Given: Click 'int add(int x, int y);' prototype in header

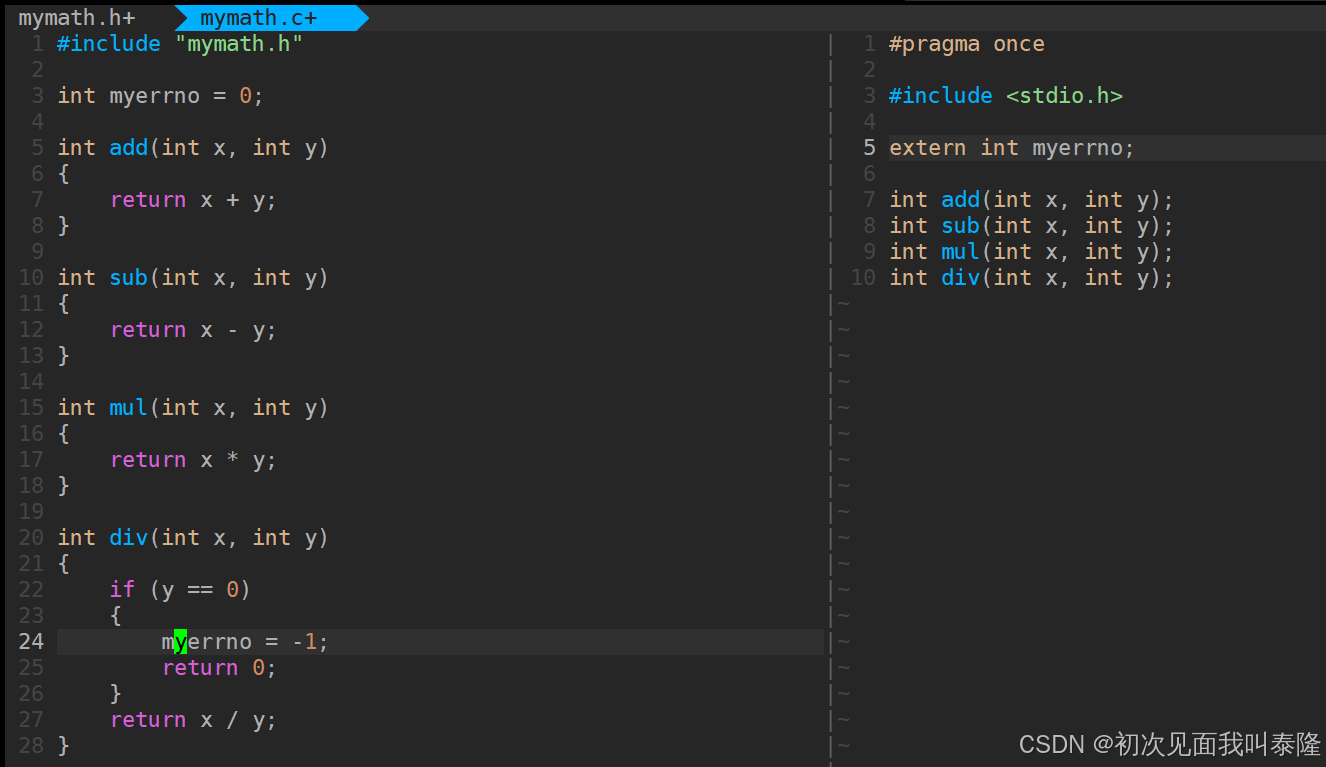Looking at the screenshot, I should tap(1031, 200).
